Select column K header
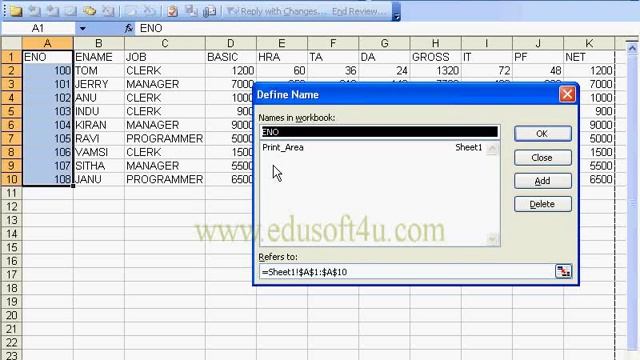The width and height of the screenshot is (640, 360). point(589,43)
